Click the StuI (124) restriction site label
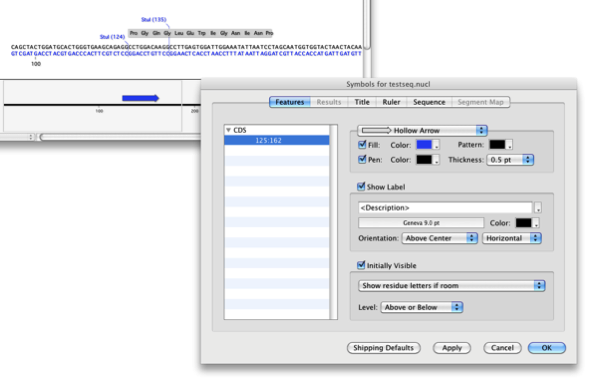Viewport: 598px width, 384px height. pos(112,37)
